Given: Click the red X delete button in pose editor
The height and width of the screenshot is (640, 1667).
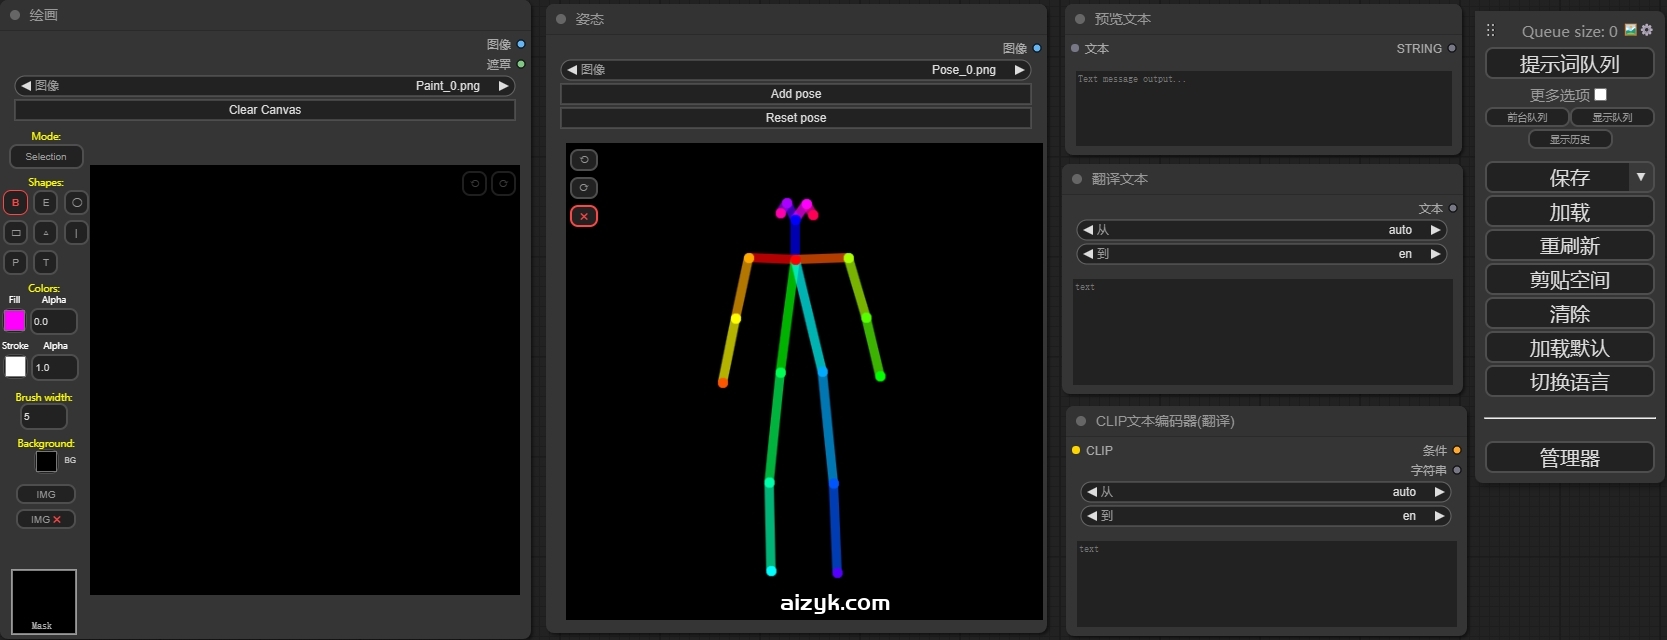Looking at the screenshot, I should [584, 216].
